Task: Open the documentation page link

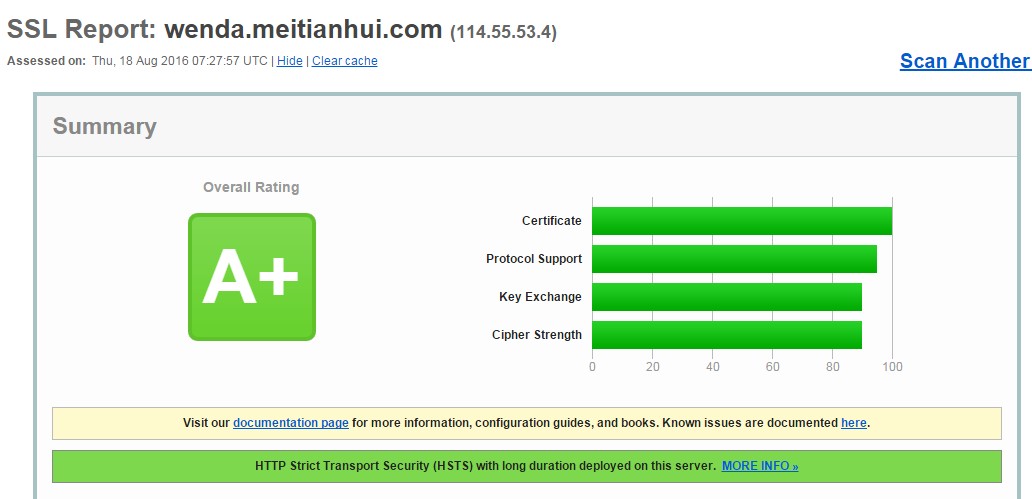Action: pos(291,423)
